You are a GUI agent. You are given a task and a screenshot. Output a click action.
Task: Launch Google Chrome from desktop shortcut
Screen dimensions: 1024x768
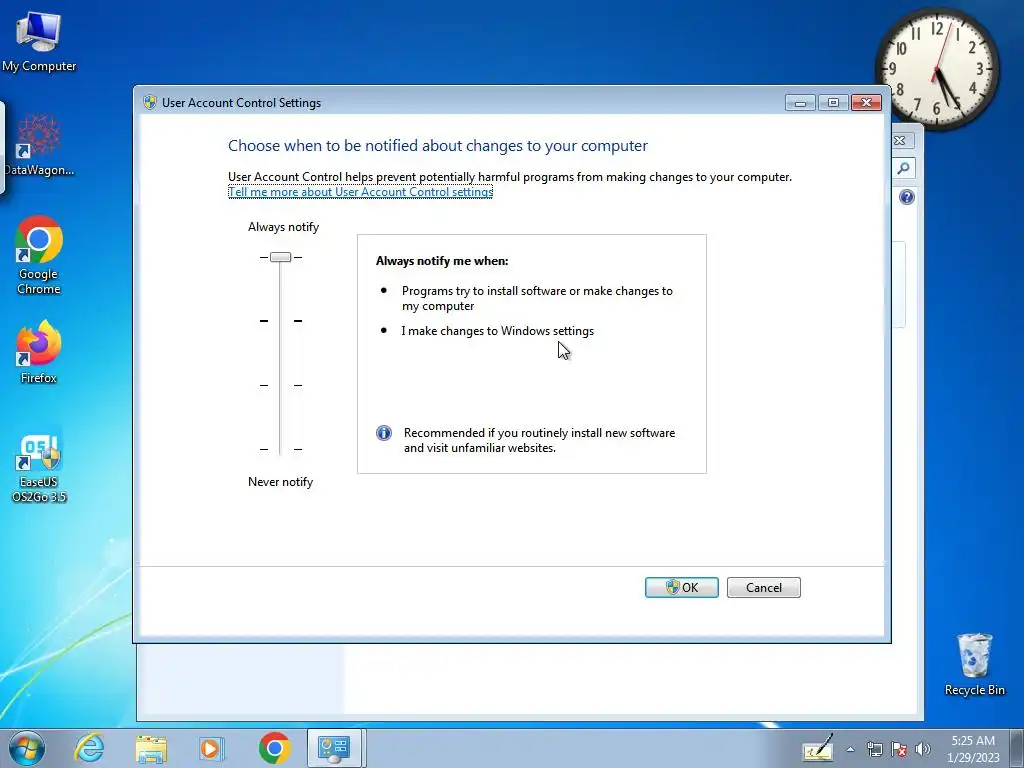pyautogui.click(x=39, y=255)
